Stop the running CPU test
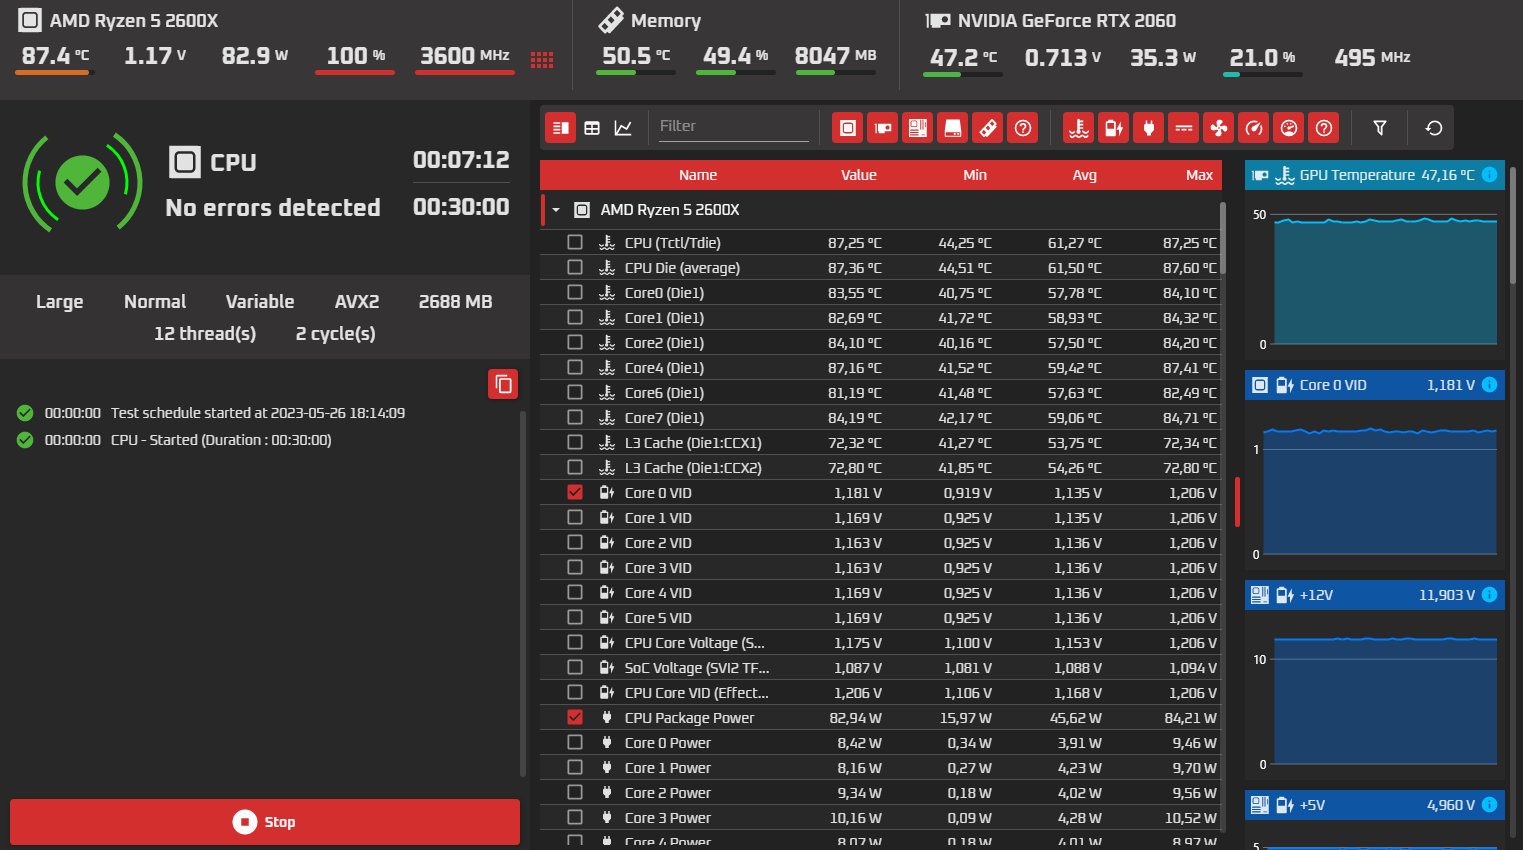The width and height of the screenshot is (1523, 850). pyautogui.click(x=265, y=822)
